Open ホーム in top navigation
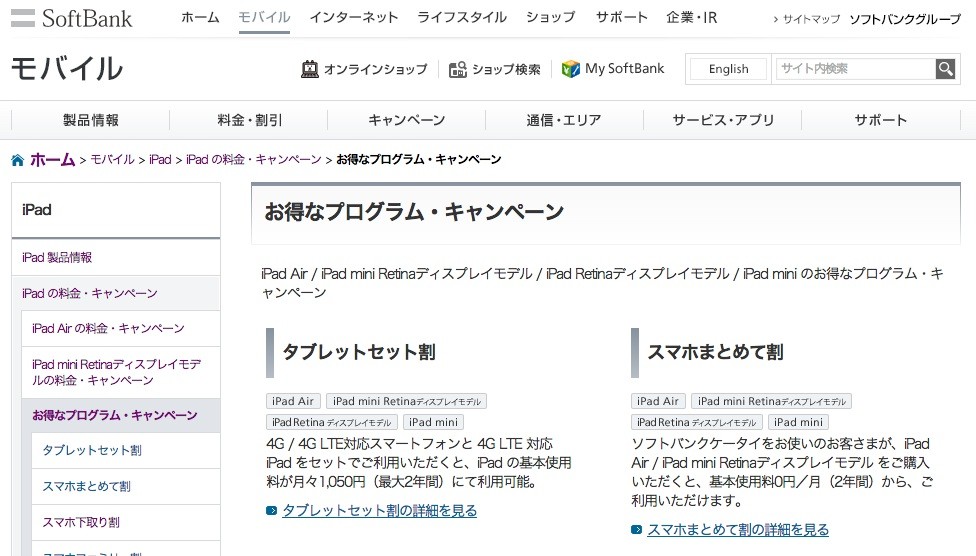This screenshot has width=976, height=556. (200, 17)
